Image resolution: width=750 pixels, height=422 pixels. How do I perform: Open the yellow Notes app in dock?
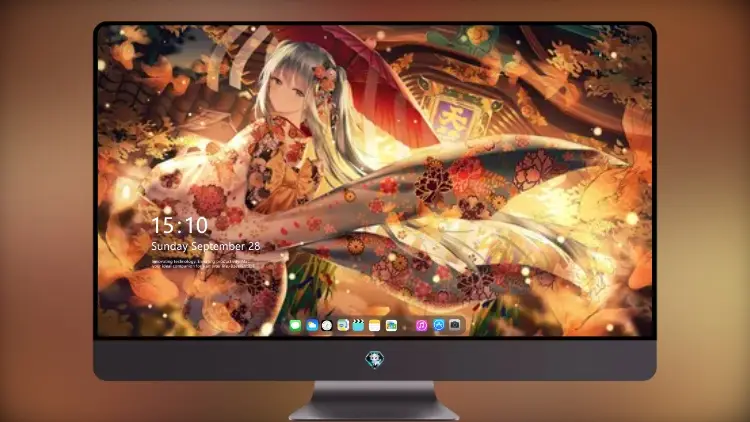375,325
